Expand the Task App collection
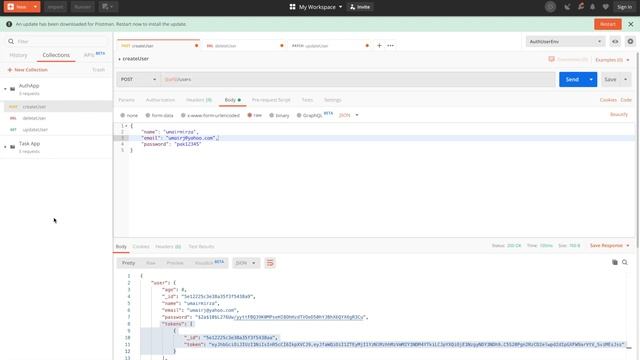640x360 pixels. pos(5,147)
